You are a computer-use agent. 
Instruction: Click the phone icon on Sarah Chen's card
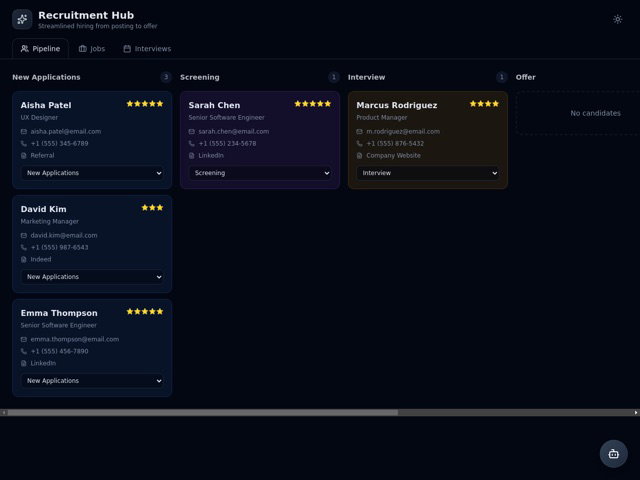(x=191, y=143)
